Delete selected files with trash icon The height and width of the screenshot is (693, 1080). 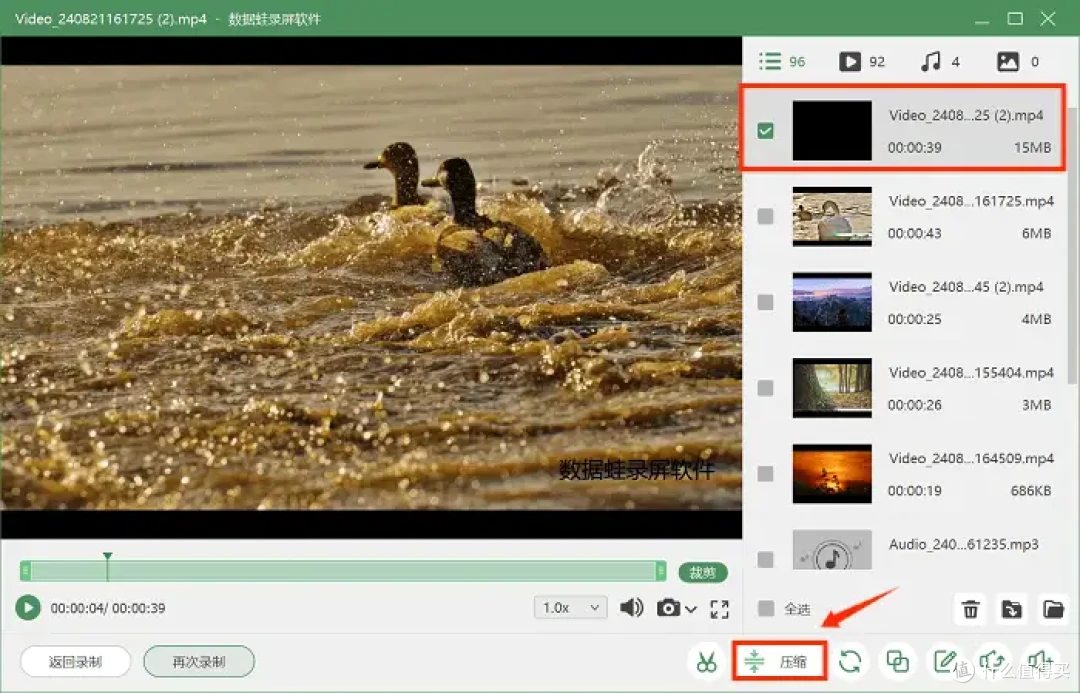[x=970, y=609]
